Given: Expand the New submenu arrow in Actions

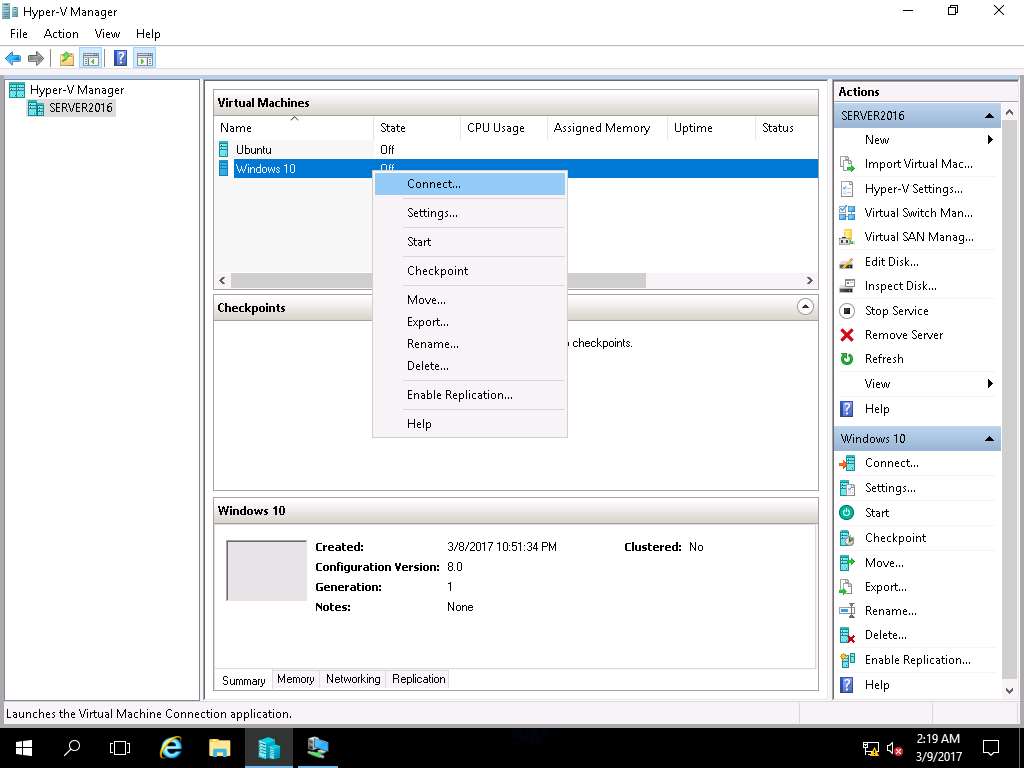Looking at the screenshot, I should click(x=990, y=140).
